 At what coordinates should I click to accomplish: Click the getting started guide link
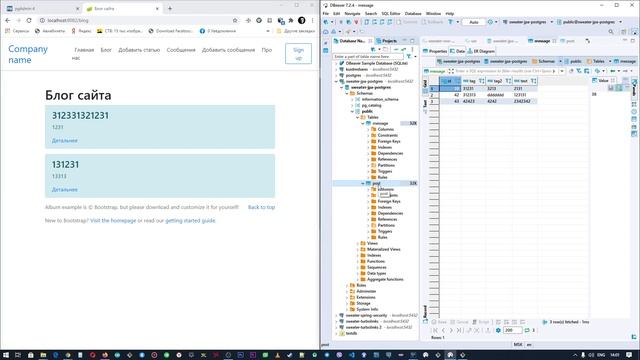click(x=190, y=220)
